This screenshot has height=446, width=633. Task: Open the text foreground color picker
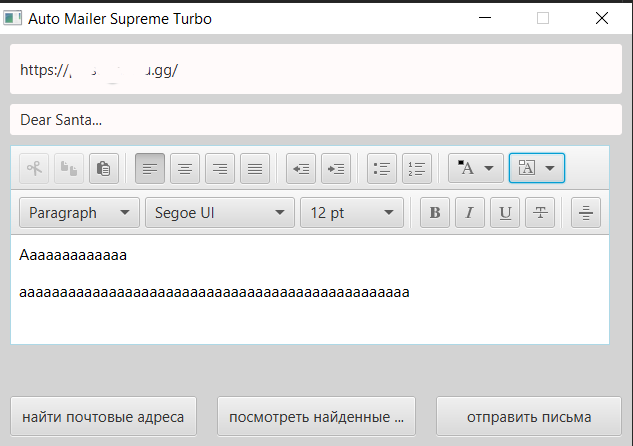click(476, 168)
